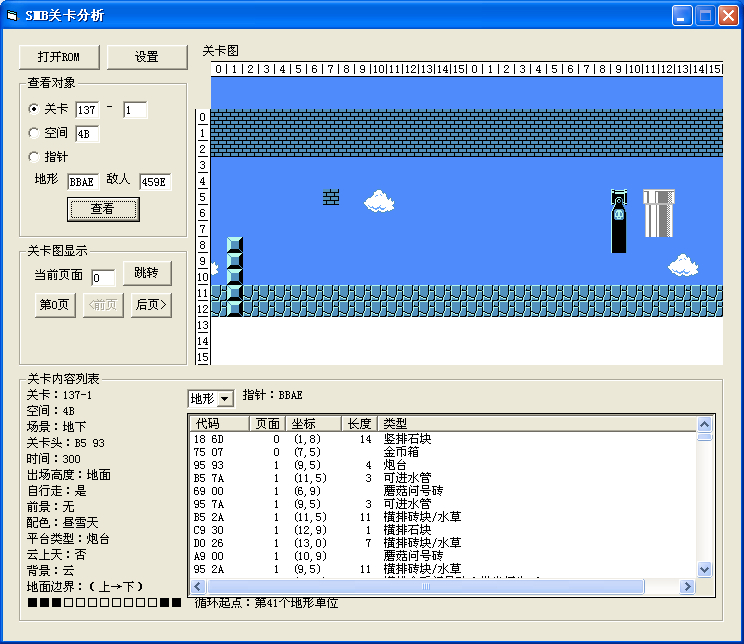Open the 设置 settings button
The image size is (744, 644).
click(x=147, y=57)
